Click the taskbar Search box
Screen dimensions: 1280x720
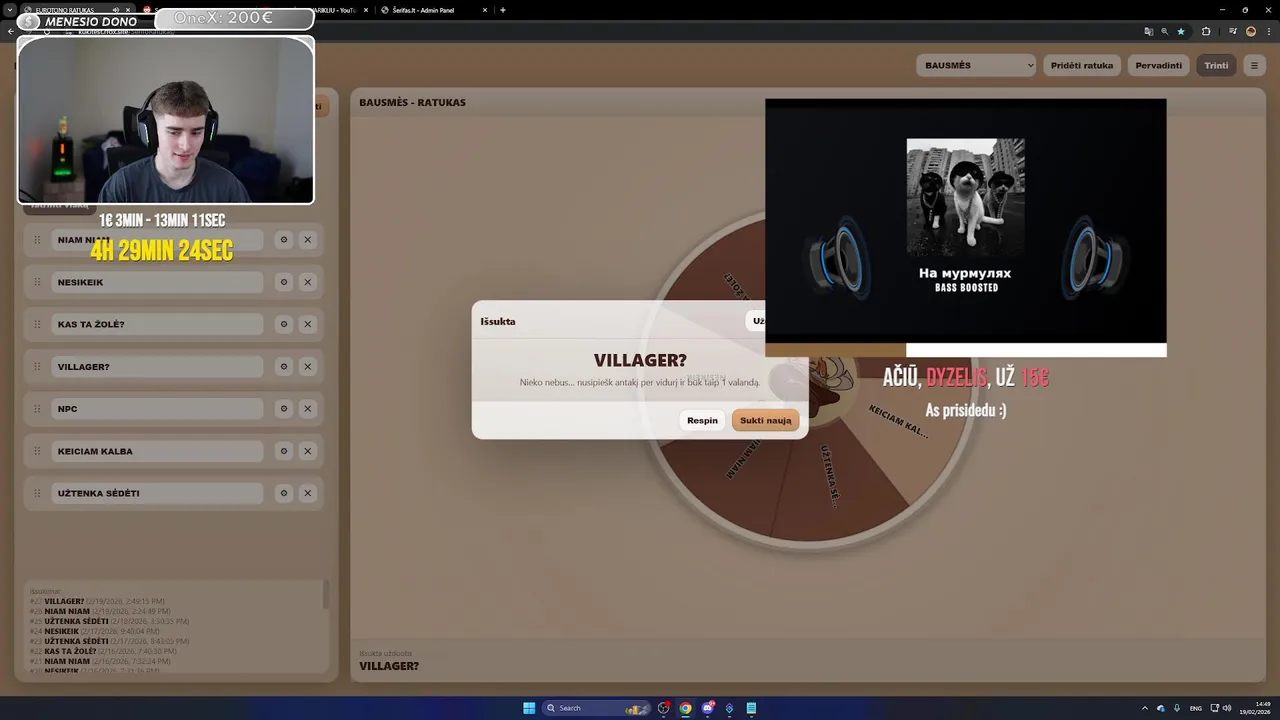tap(597, 708)
